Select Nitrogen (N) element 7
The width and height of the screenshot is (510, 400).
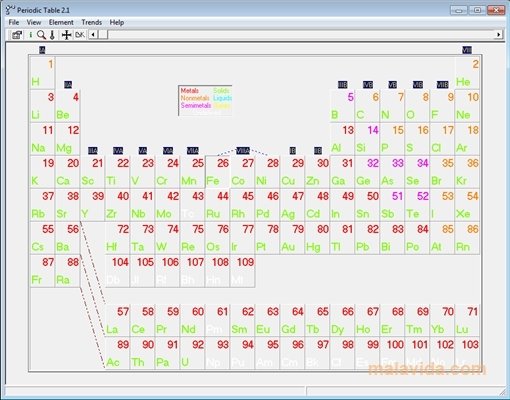click(392, 106)
